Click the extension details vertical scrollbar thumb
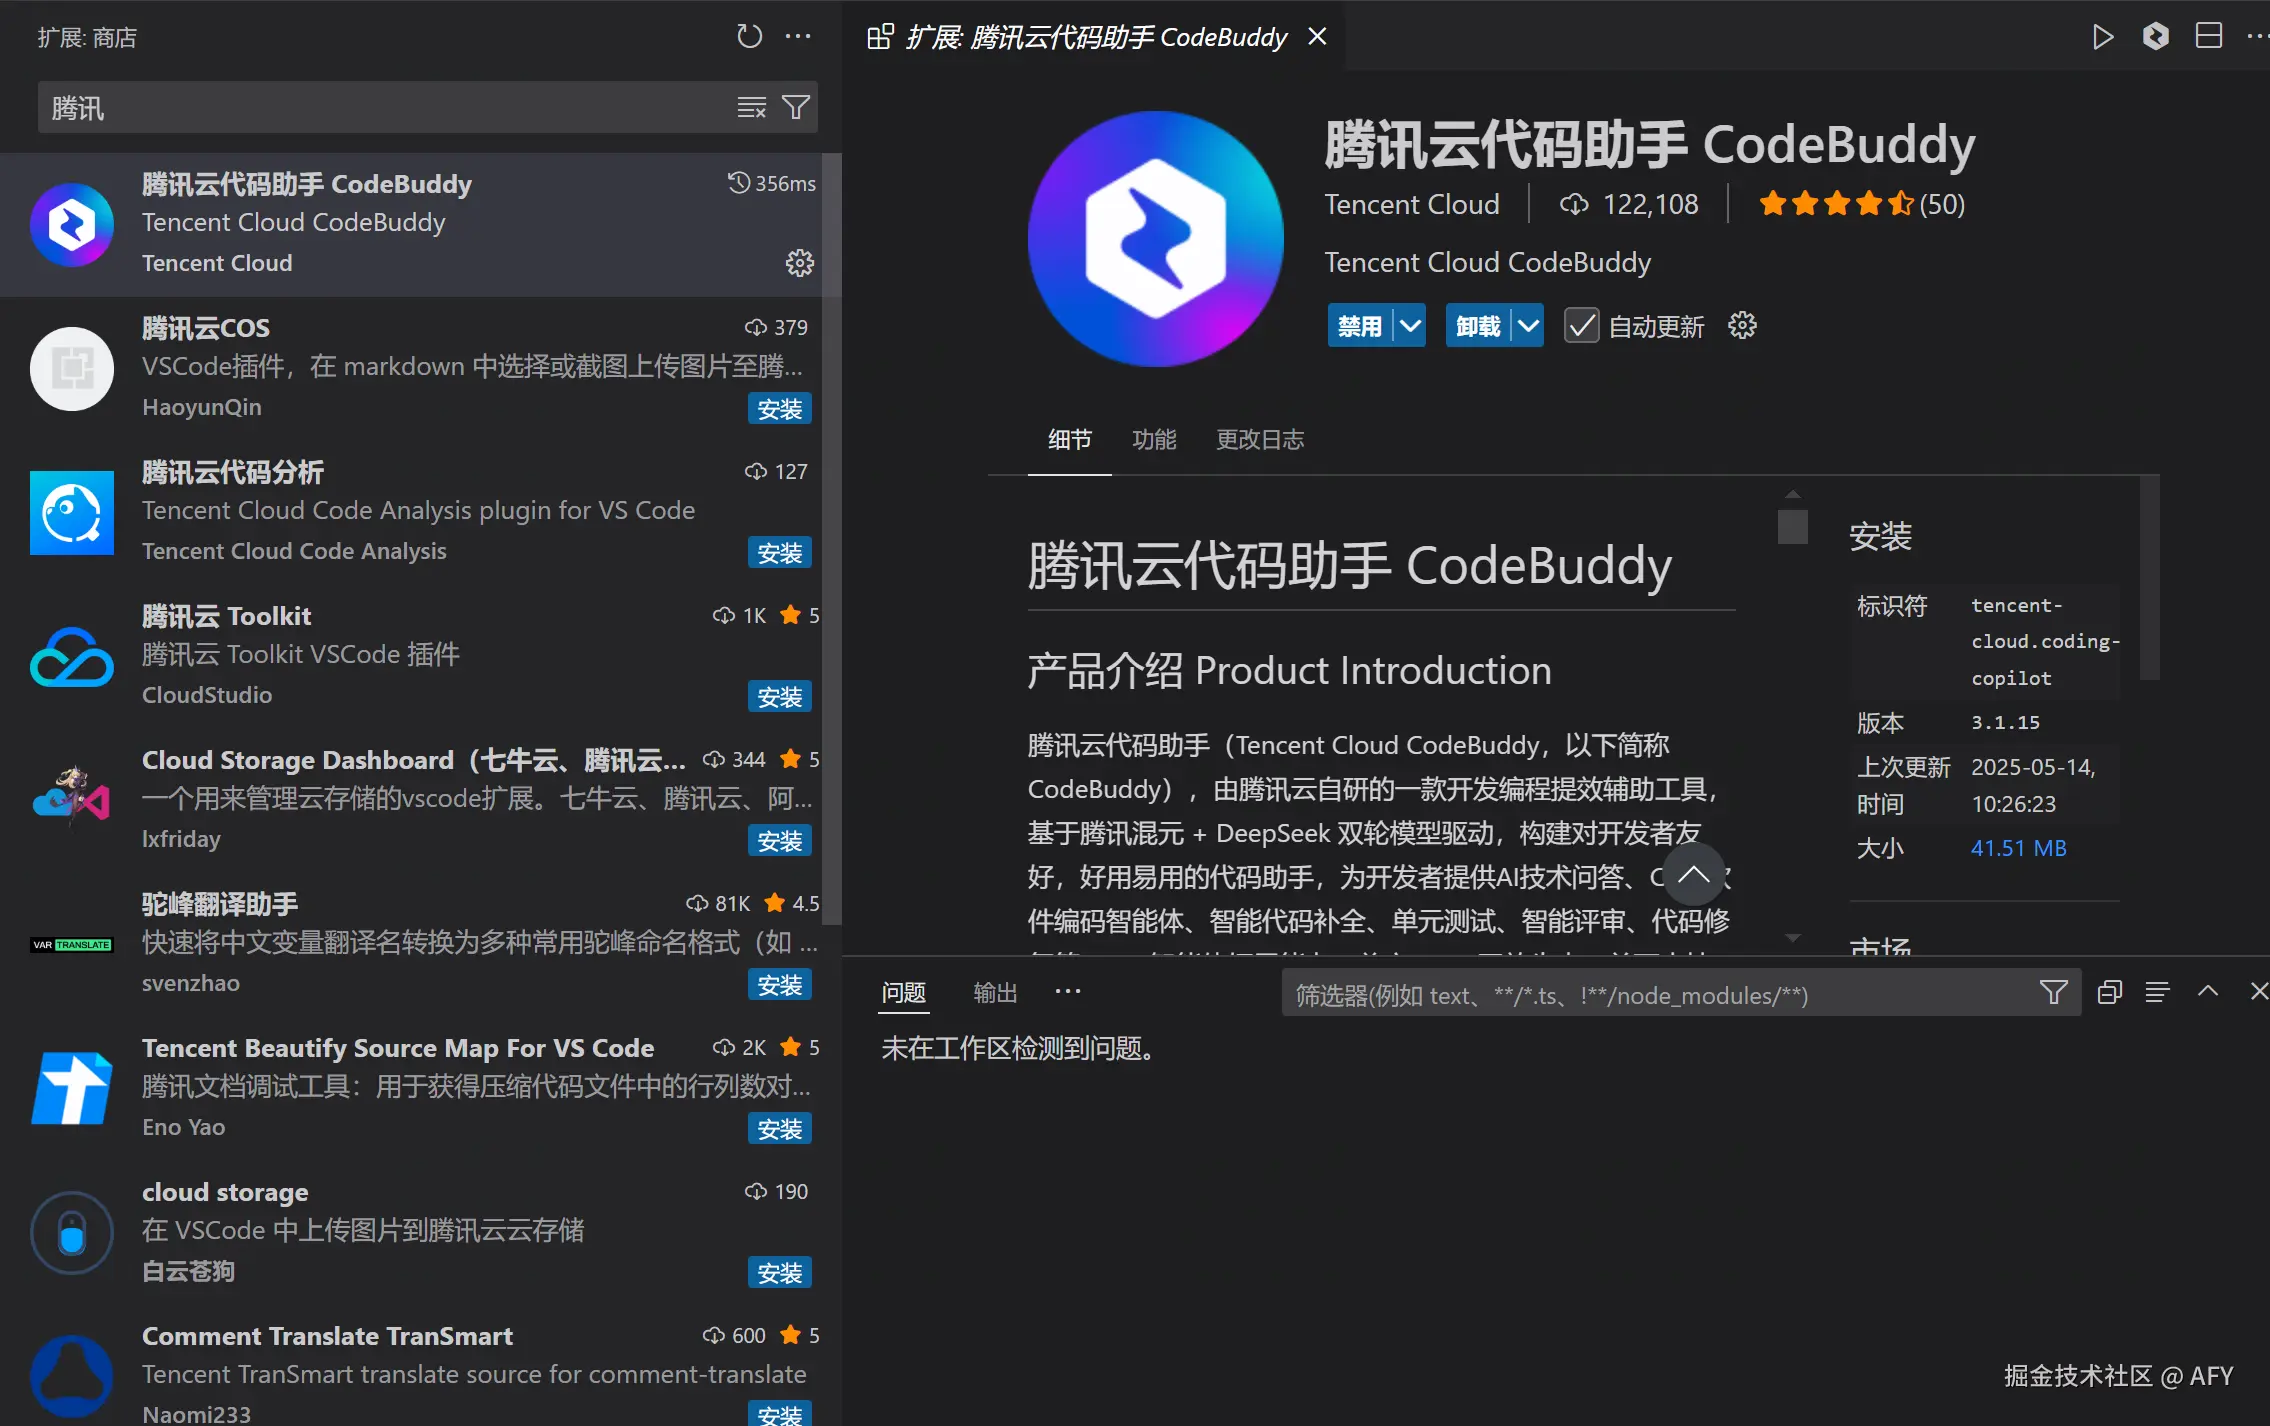The image size is (2270, 1426). pos(1792,526)
